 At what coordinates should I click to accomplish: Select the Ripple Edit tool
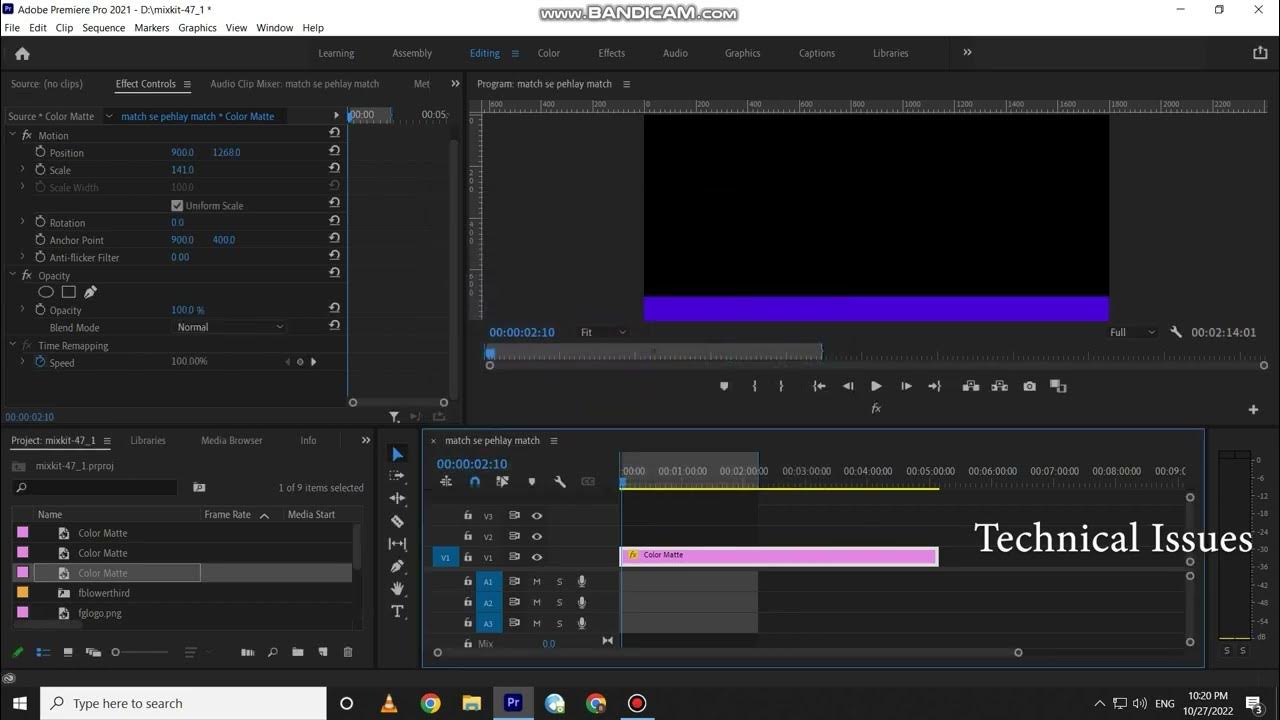[397, 498]
